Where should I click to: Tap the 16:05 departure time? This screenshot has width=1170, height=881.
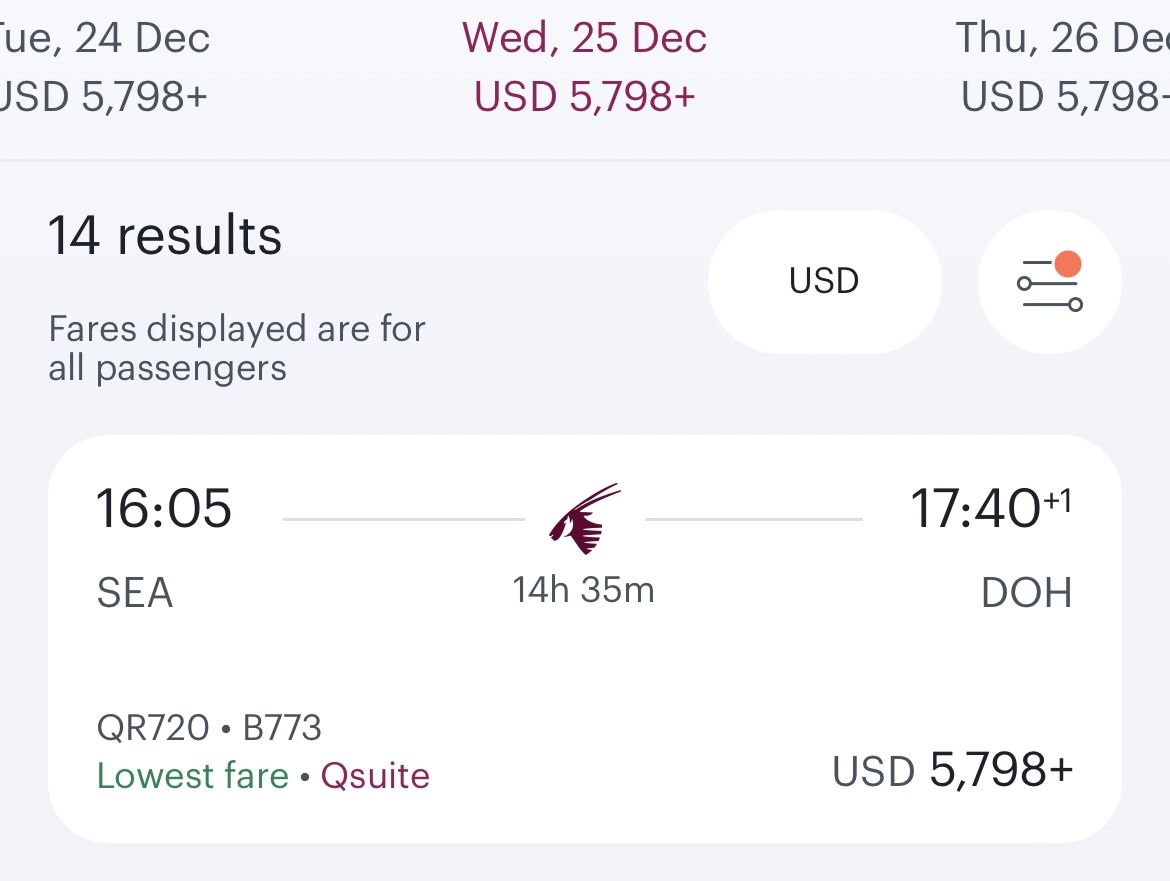coord(164,509)
